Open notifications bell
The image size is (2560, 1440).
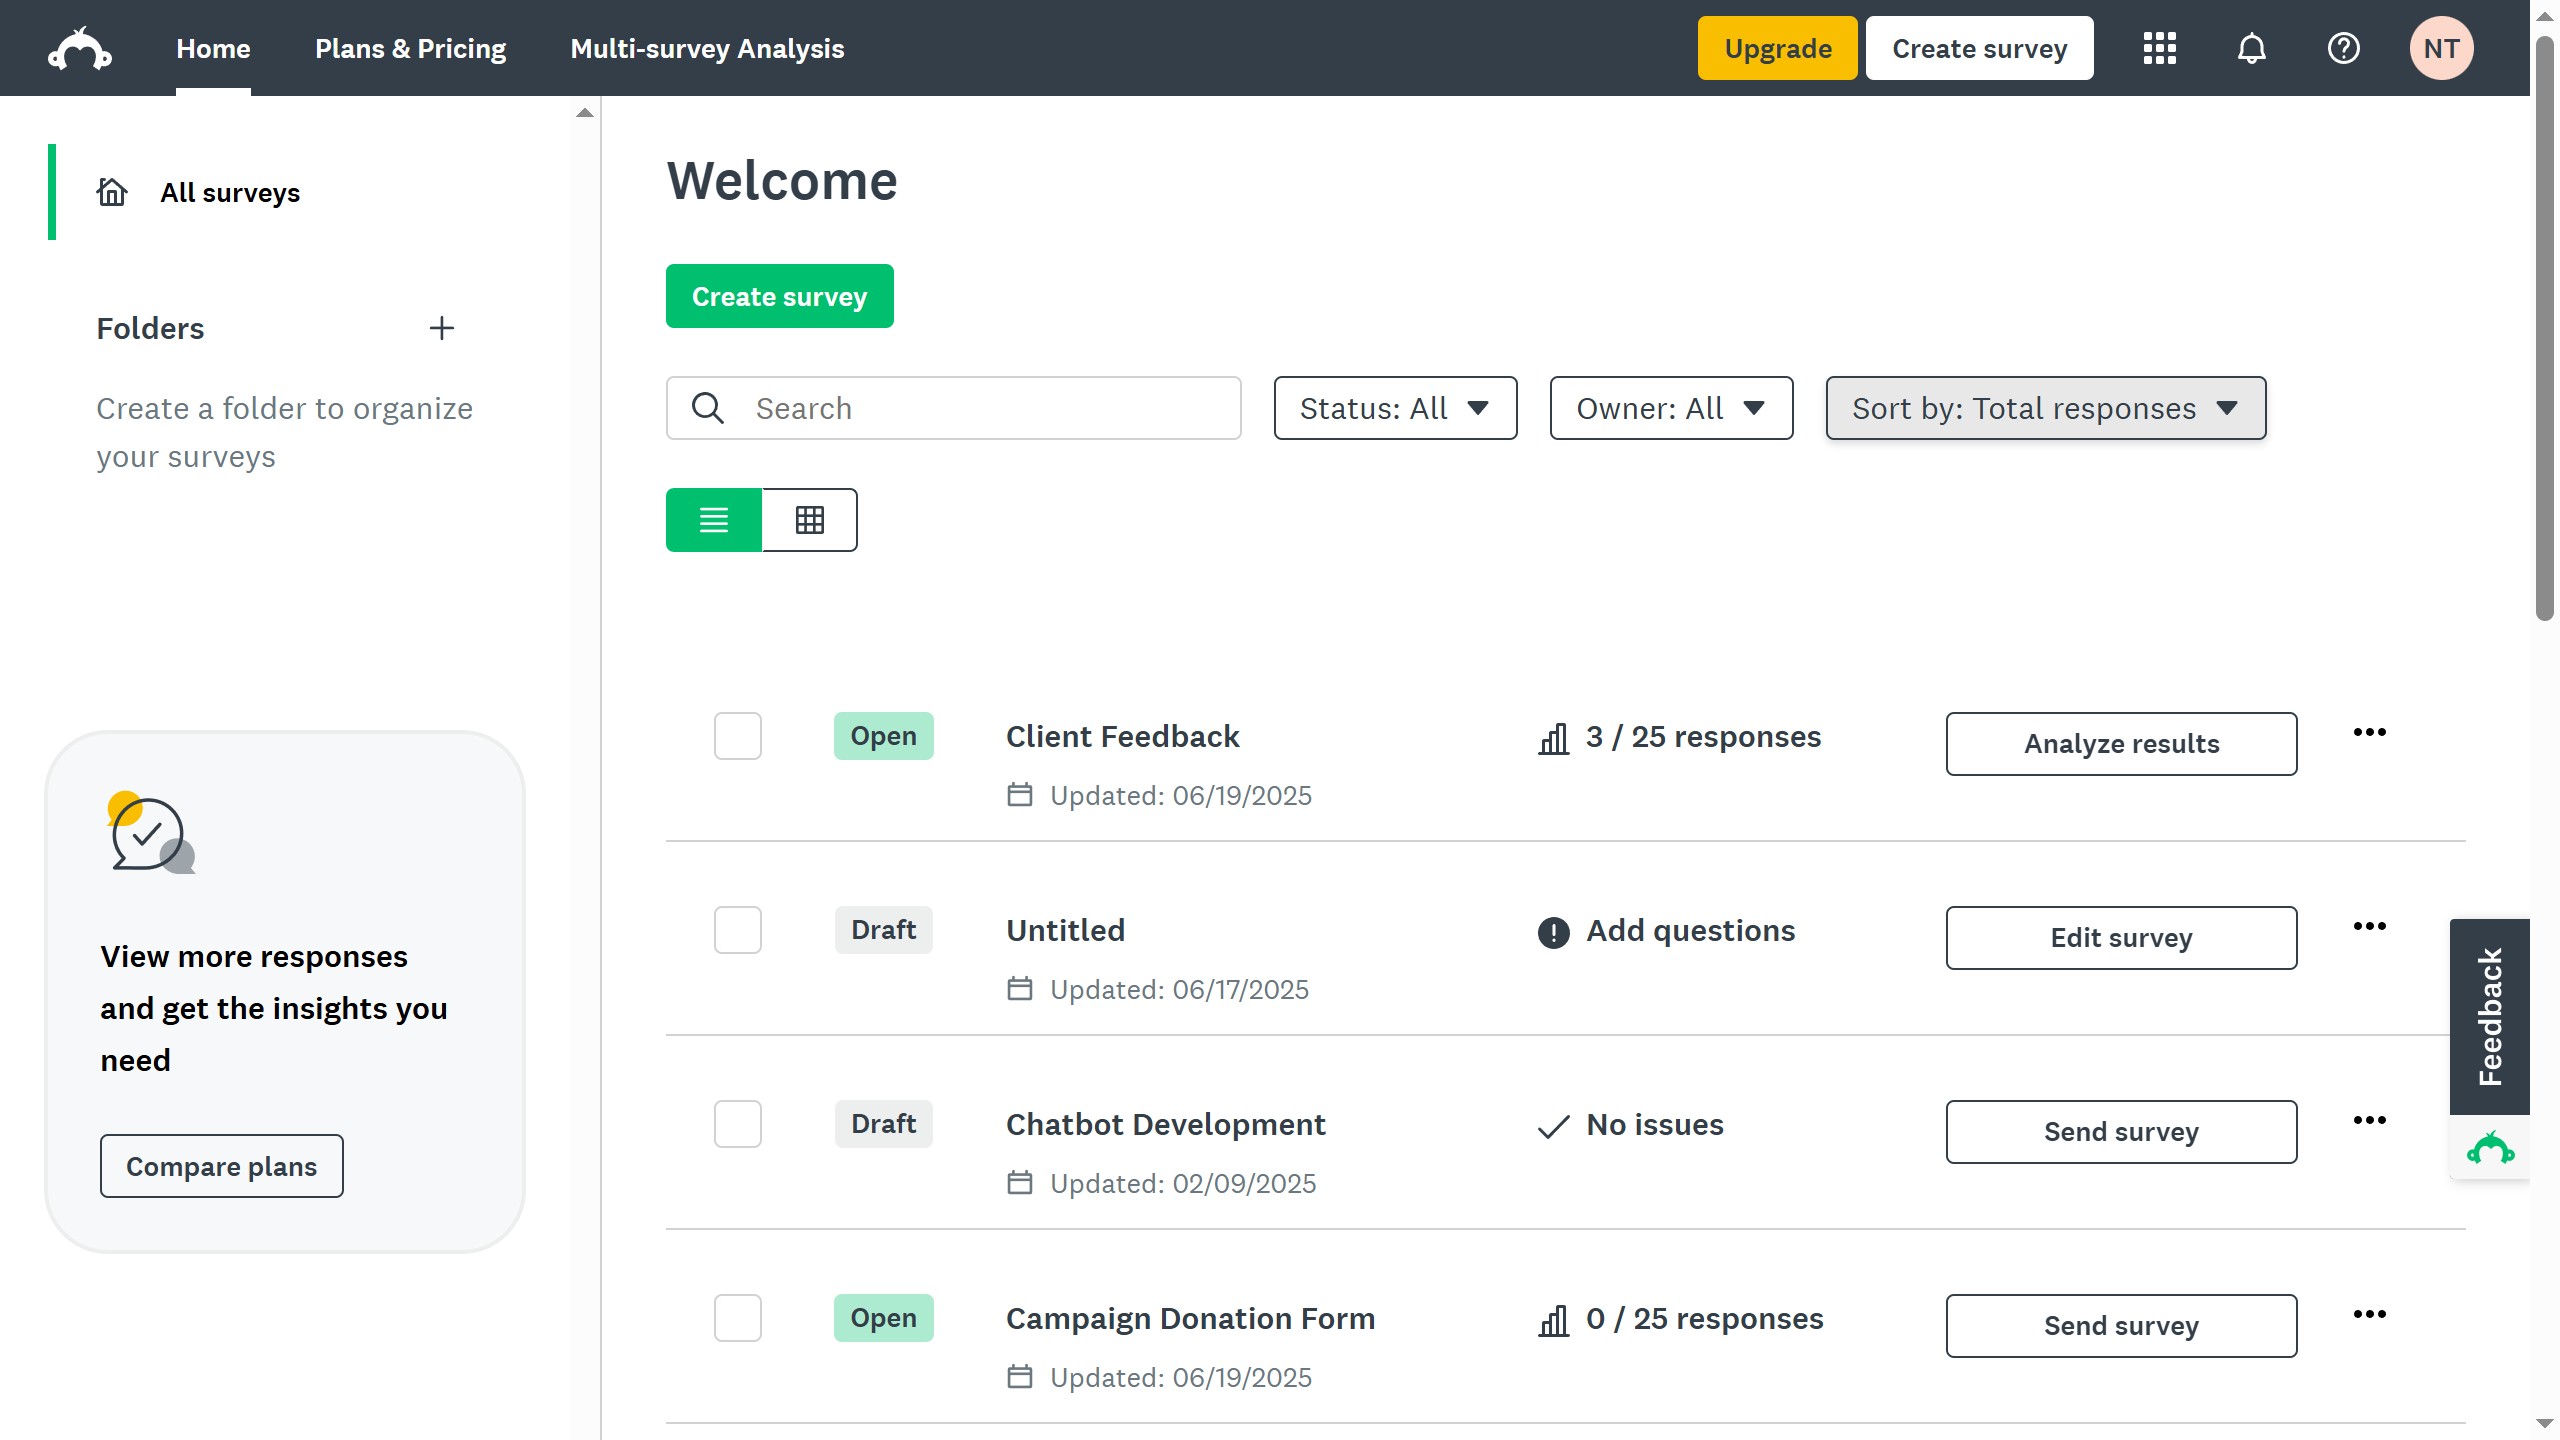[2251, 47]
